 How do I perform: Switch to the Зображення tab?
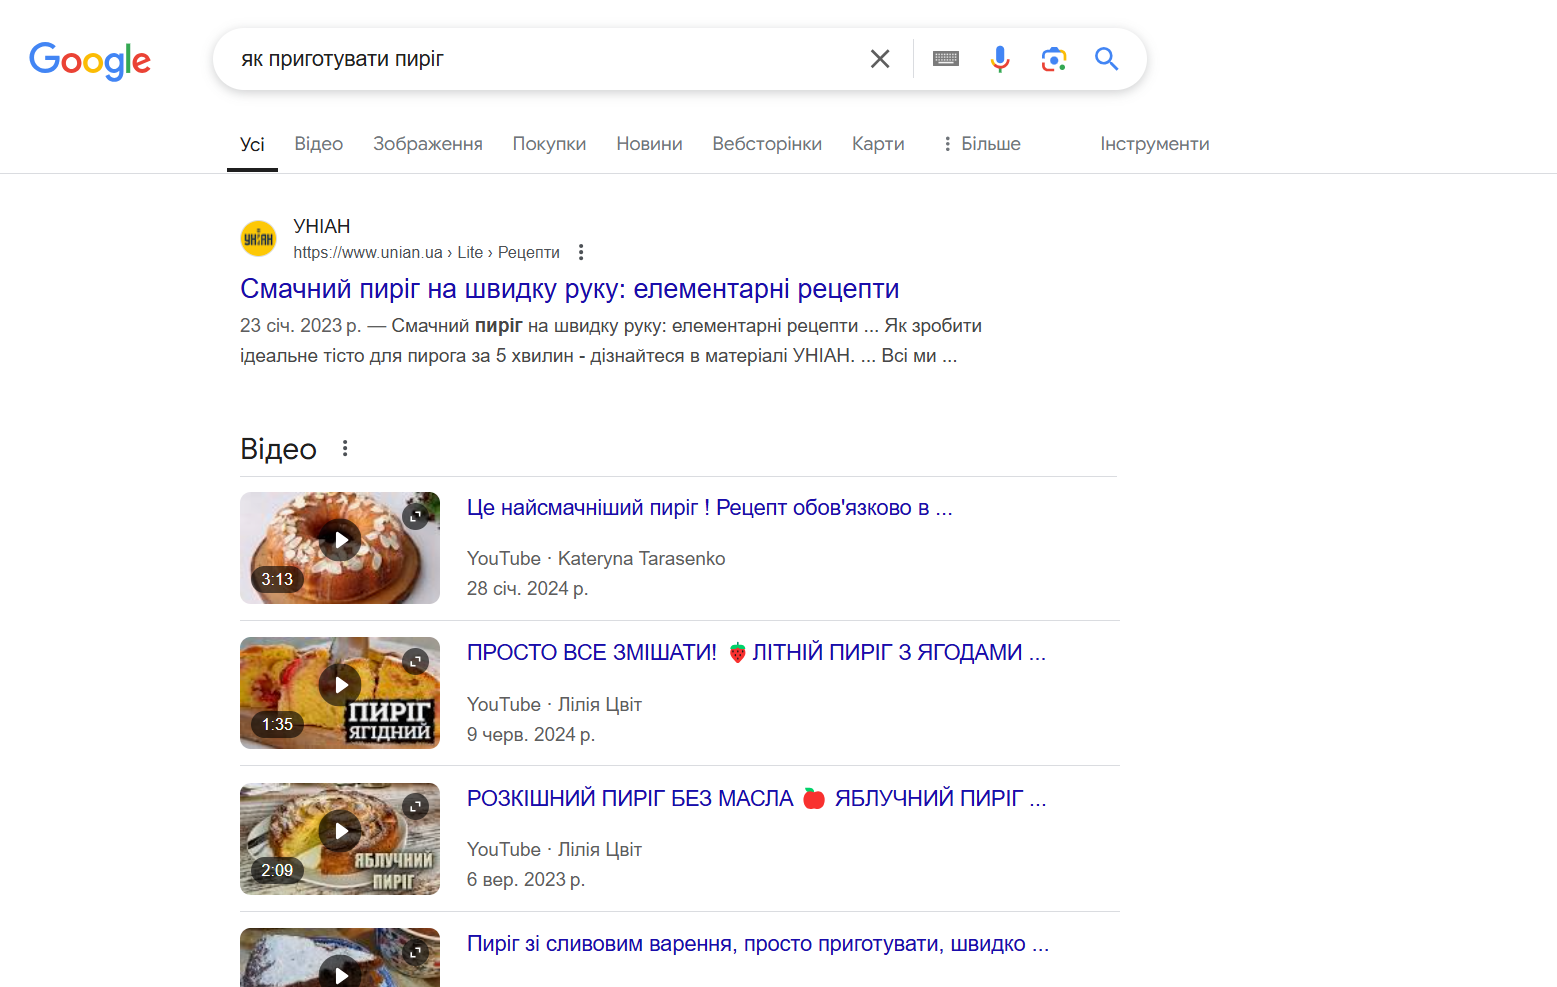[x=428, y=144]
